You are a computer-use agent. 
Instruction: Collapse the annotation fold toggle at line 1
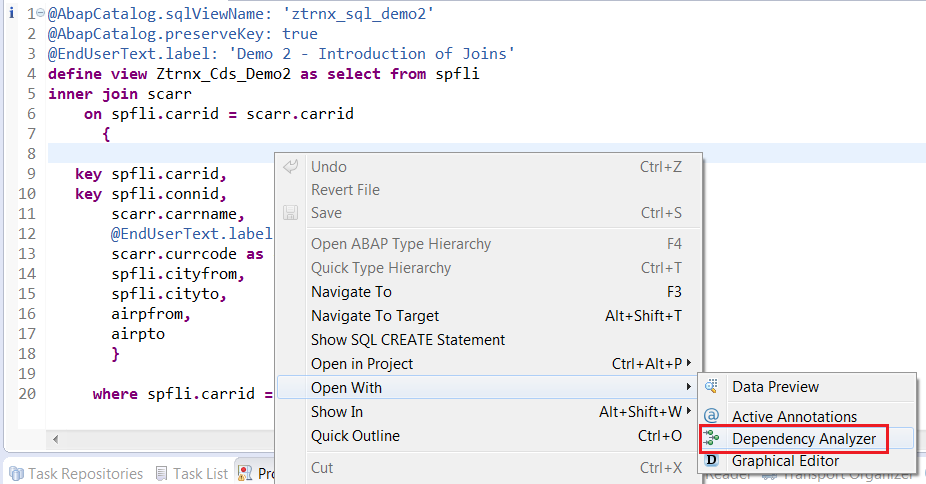tap(40, 12)
